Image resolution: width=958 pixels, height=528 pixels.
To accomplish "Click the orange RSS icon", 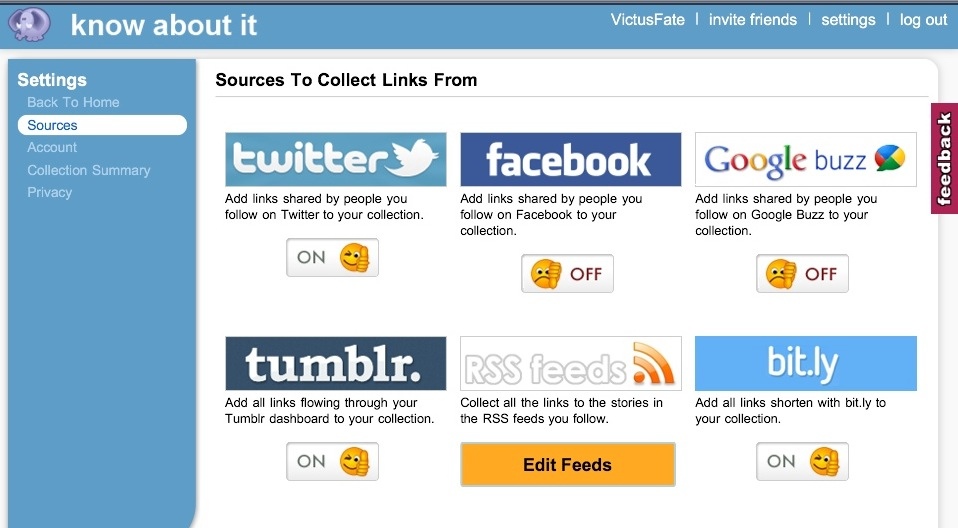I will pyautogui.click(x=654, y=363).
